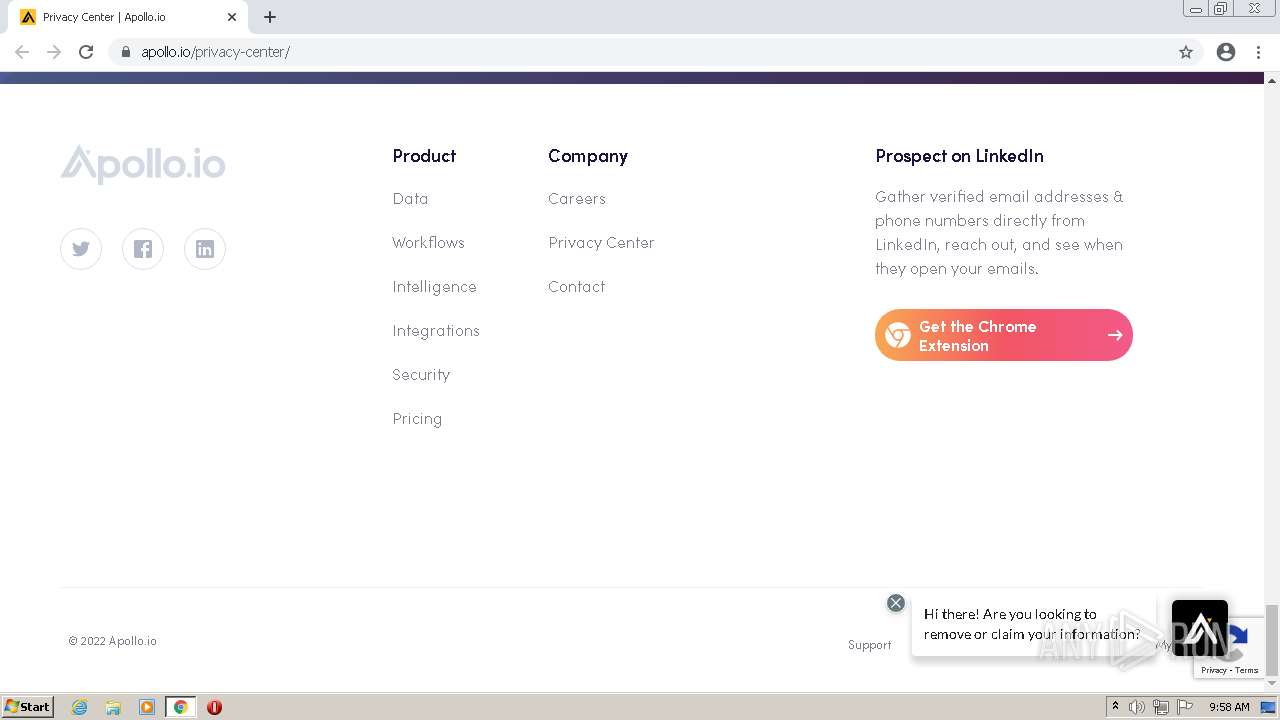
Task: Launch Internet Explorer from the taskbar
Action: pyautogui.click(x=80, y=707)
